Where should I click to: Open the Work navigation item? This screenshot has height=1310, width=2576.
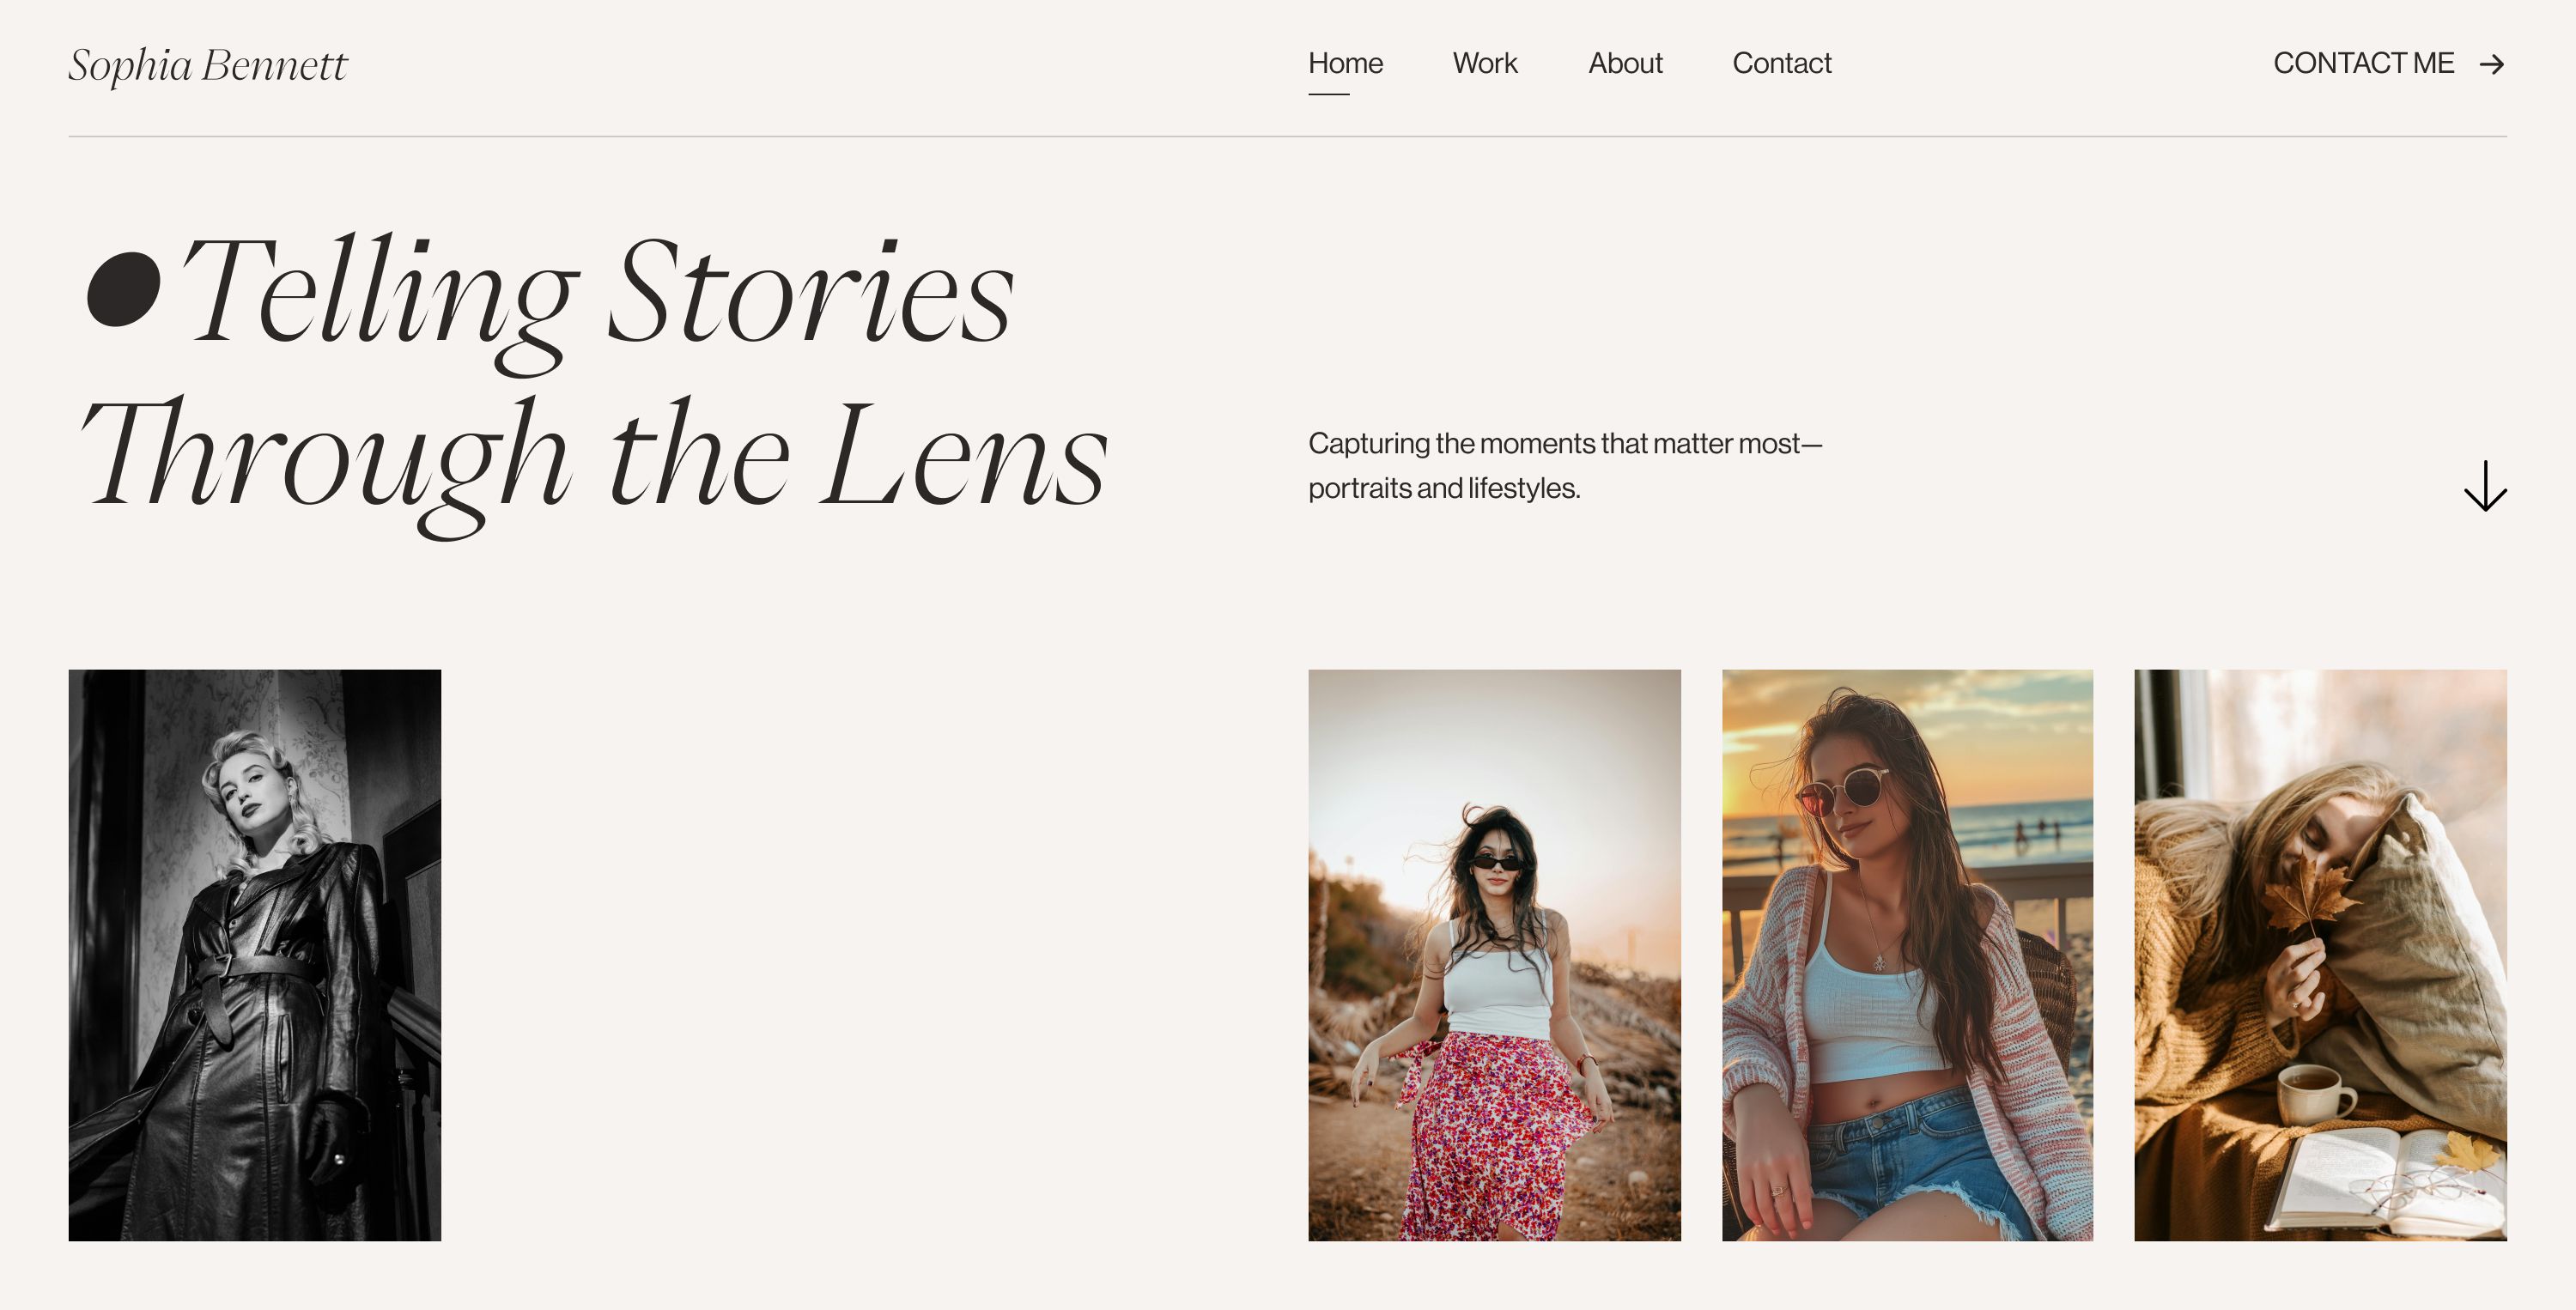[1484, 63]
